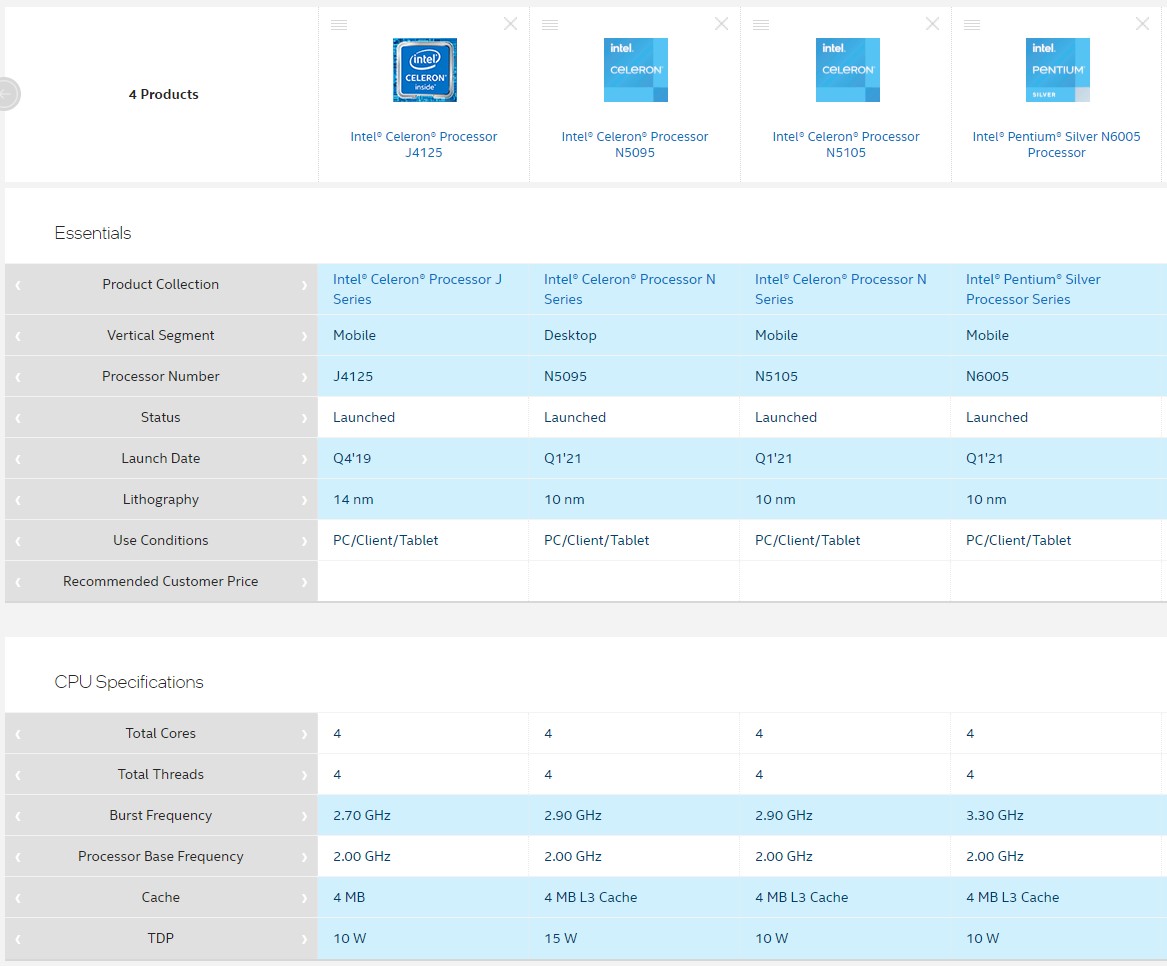Click drag handle icon above Pentium N6005

click(972, 25)
